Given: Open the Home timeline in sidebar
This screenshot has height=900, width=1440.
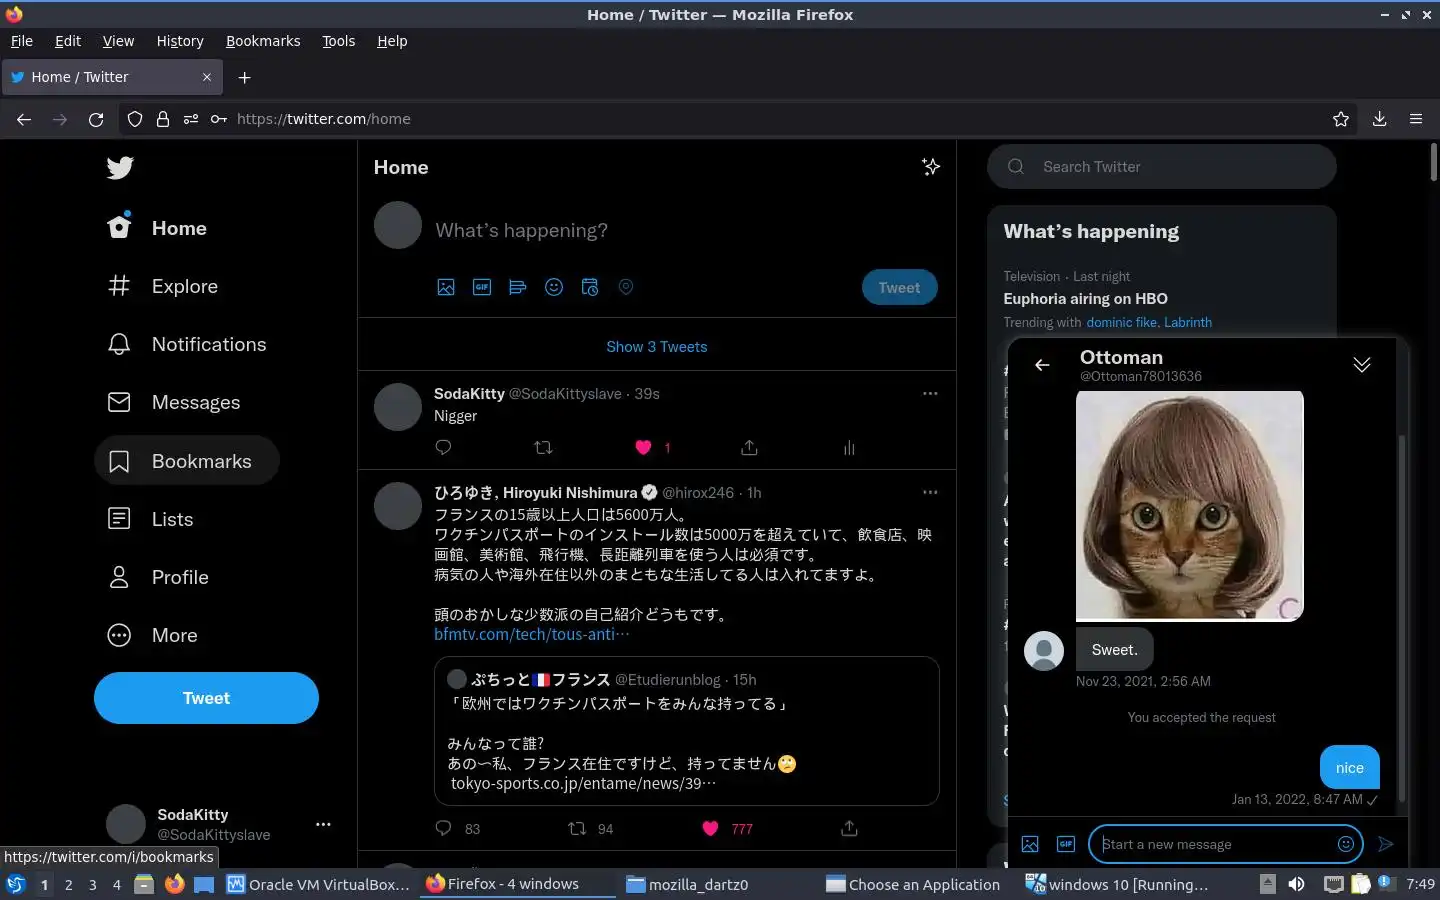Looking at the screenshot, I should point(157,228).
